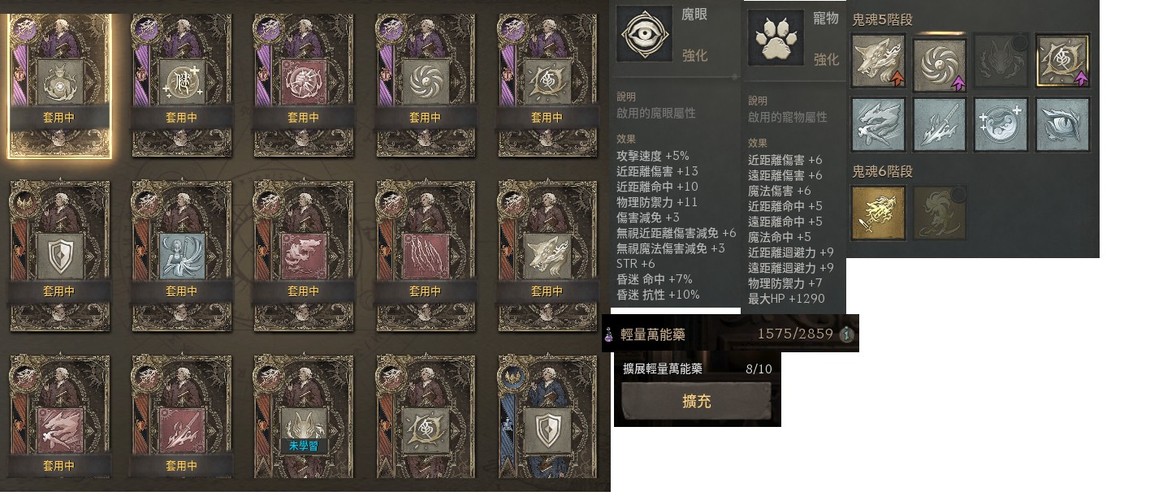
Task: Open the 魔眼 eye icon
Action: pos(644,33)
